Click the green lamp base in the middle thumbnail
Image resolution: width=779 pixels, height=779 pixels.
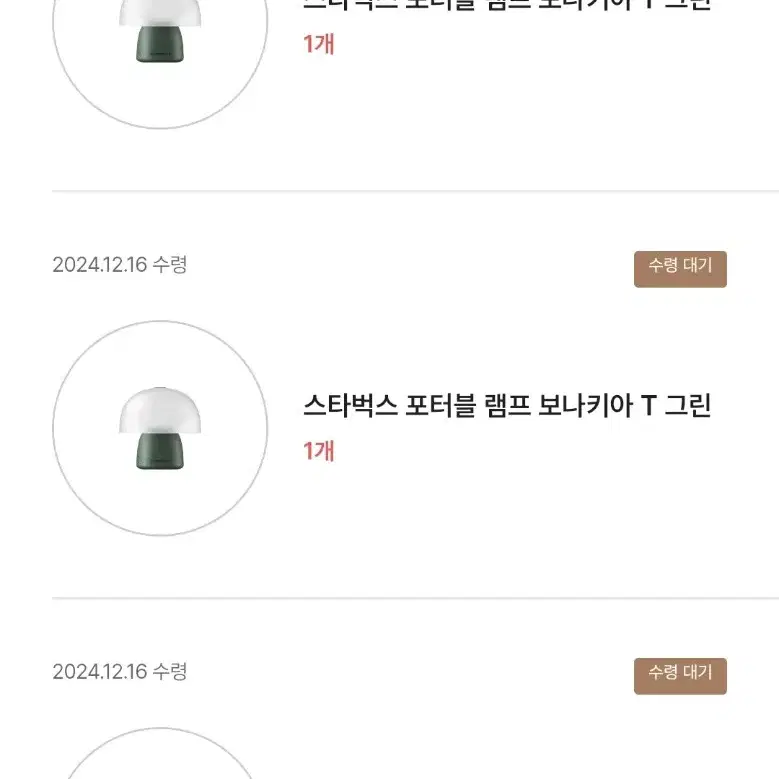(x=160, y=451)
